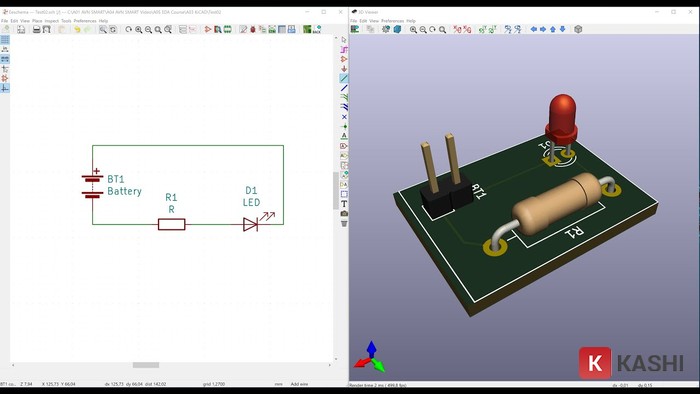The image size is (700, 394).
Task: Choose the Delete items trash tool
Action: pos(344,223)
